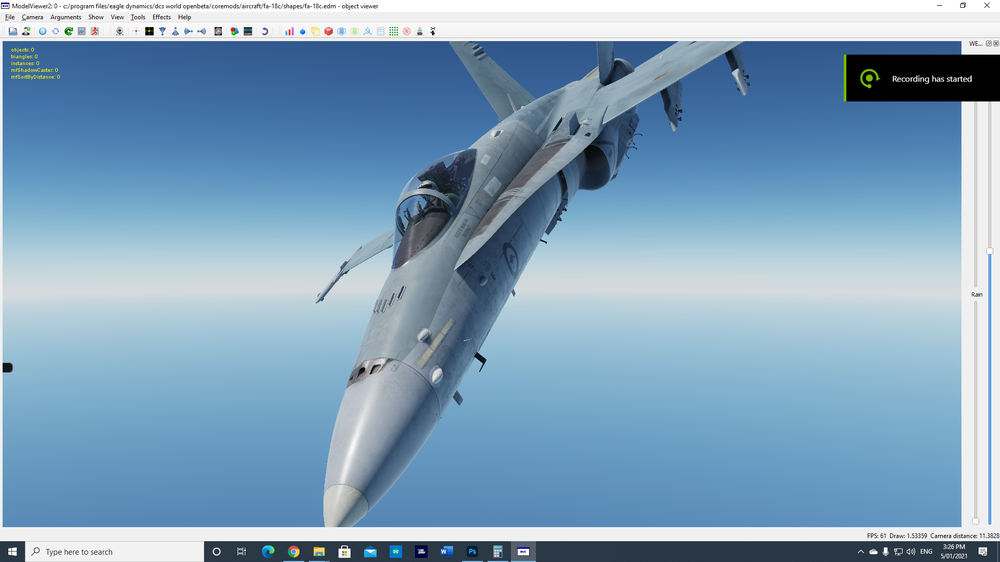Screen dimensions: 1000x562
Task: Click the black tab on viewport left edge
Action: [x=8, y=367]
